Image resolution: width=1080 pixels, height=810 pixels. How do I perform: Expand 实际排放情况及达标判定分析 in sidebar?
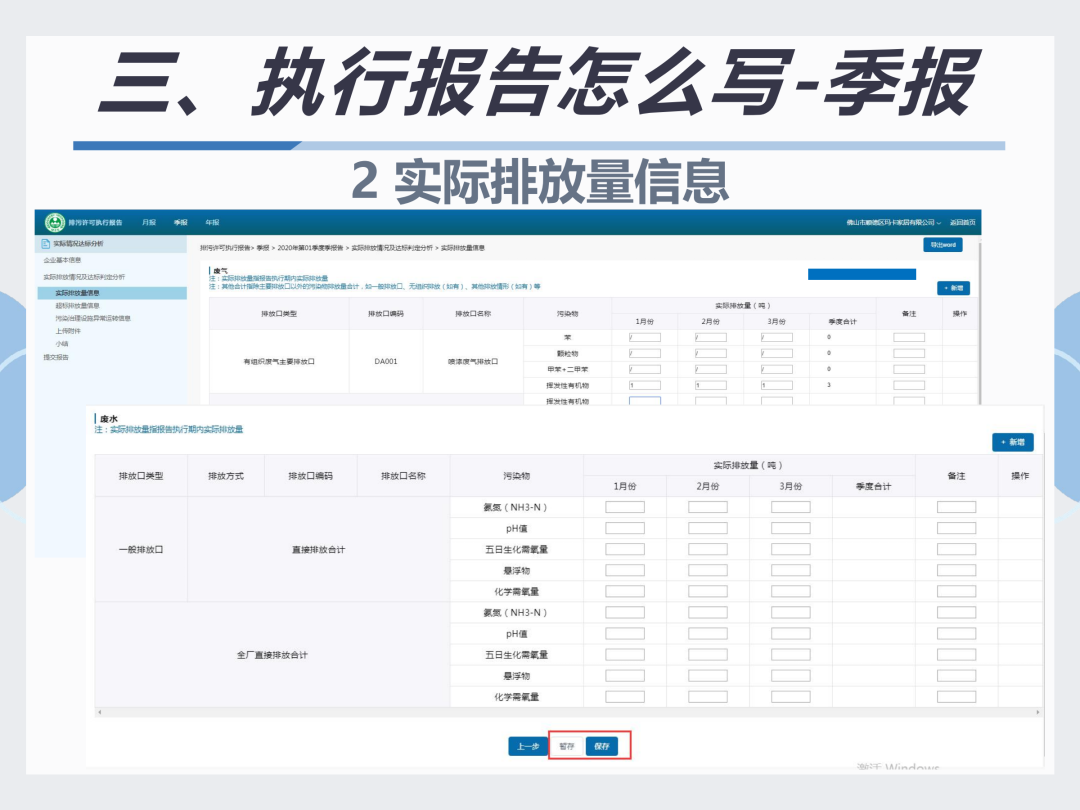click(84, 277)
